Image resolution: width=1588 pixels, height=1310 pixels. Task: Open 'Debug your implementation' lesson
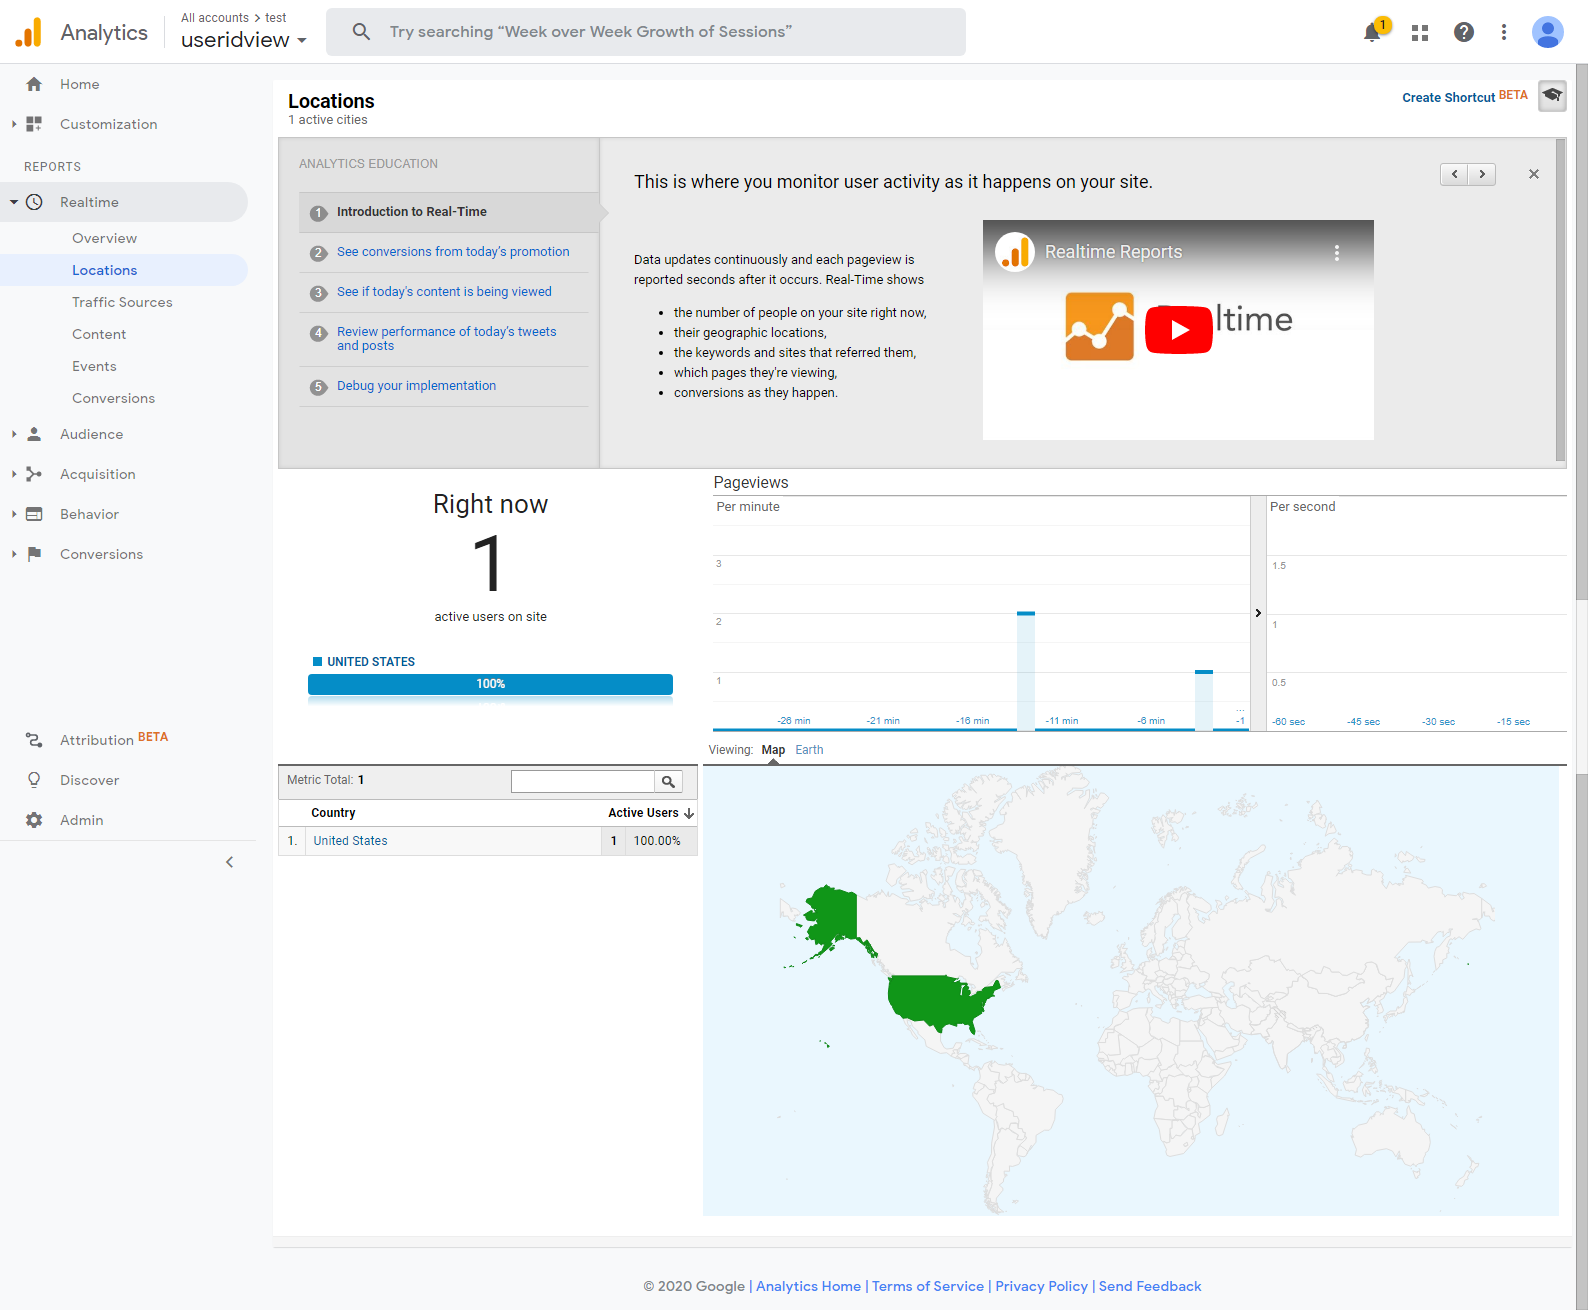[416, 386]
